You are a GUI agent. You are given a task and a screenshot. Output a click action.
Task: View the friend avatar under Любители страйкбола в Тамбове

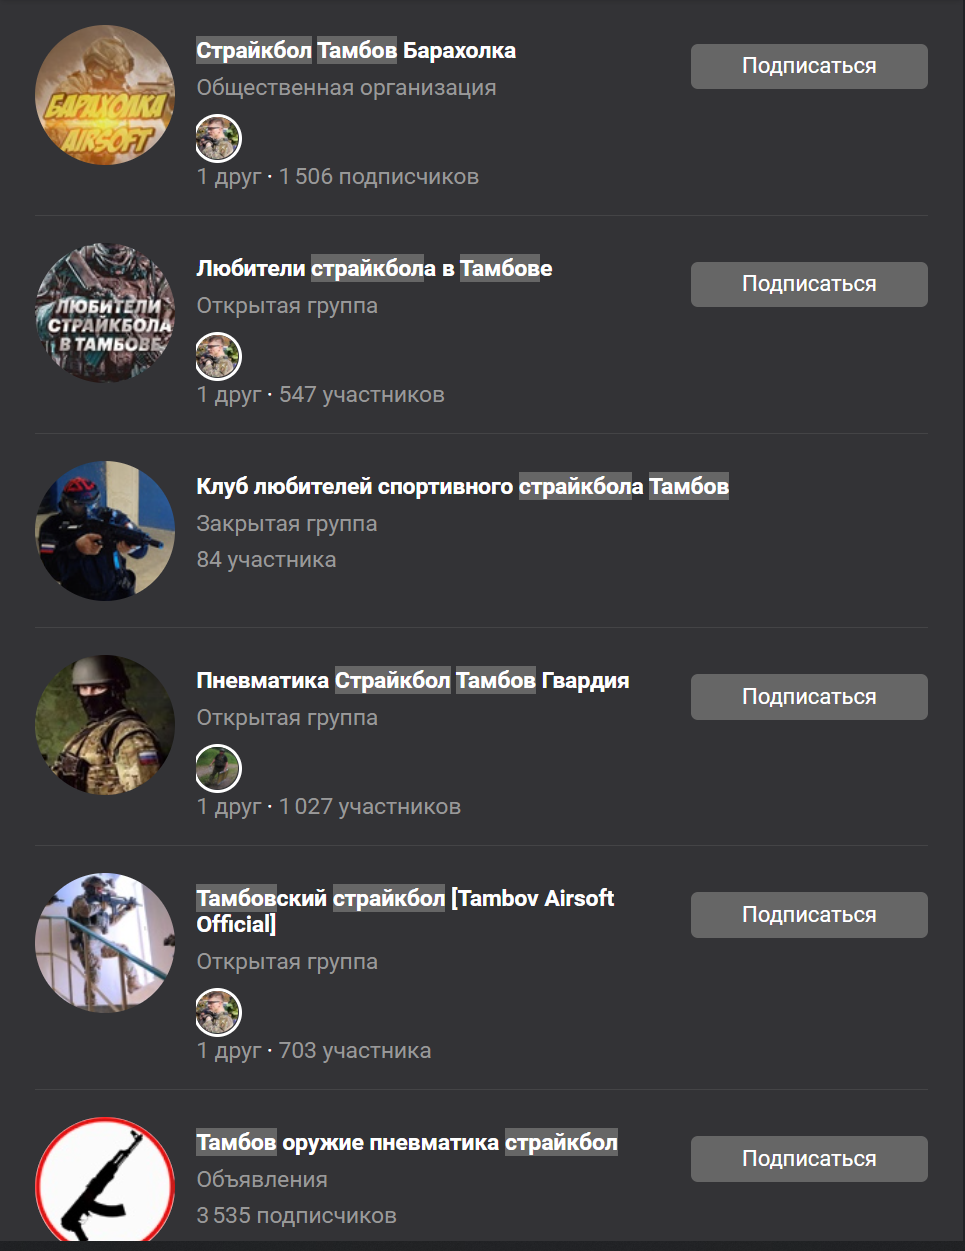218,356
